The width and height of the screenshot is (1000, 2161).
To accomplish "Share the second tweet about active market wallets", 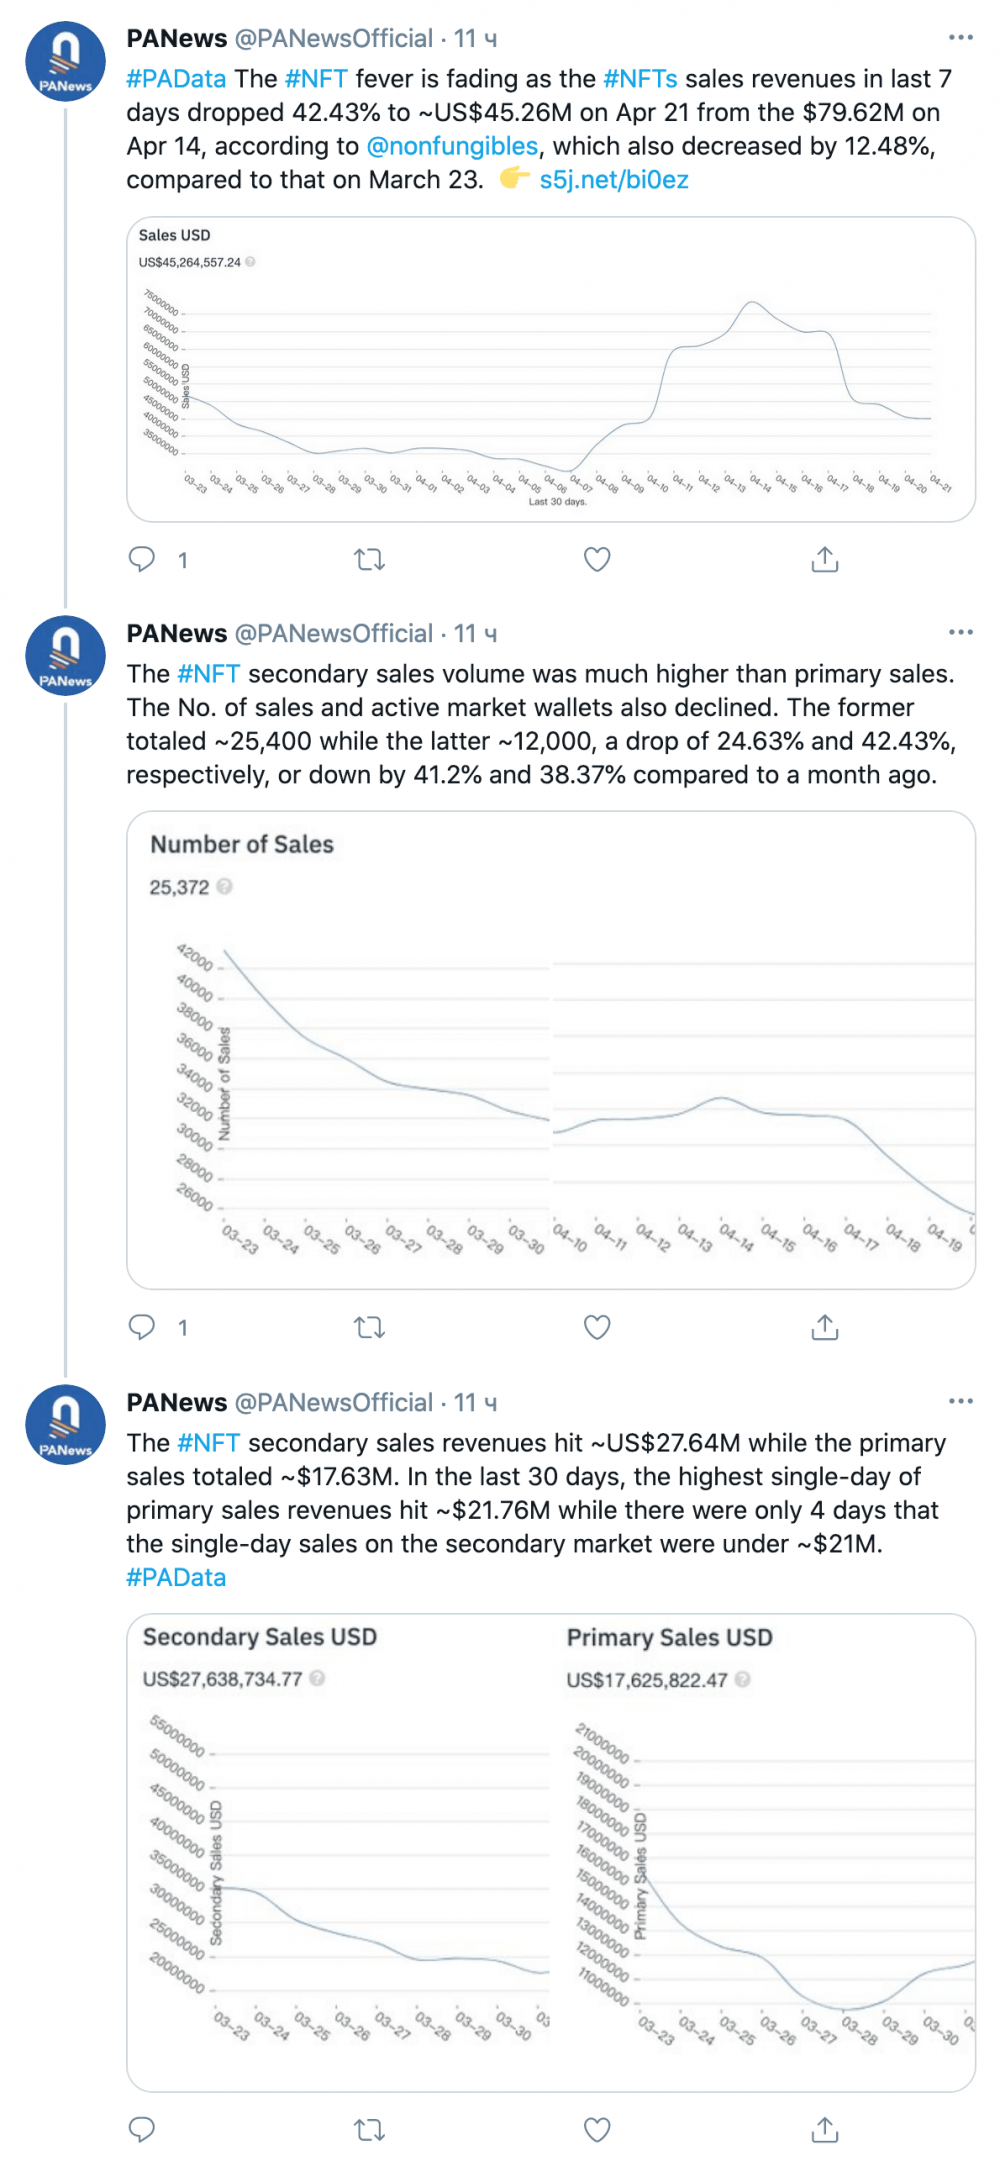I will [x=825, y=1327].
